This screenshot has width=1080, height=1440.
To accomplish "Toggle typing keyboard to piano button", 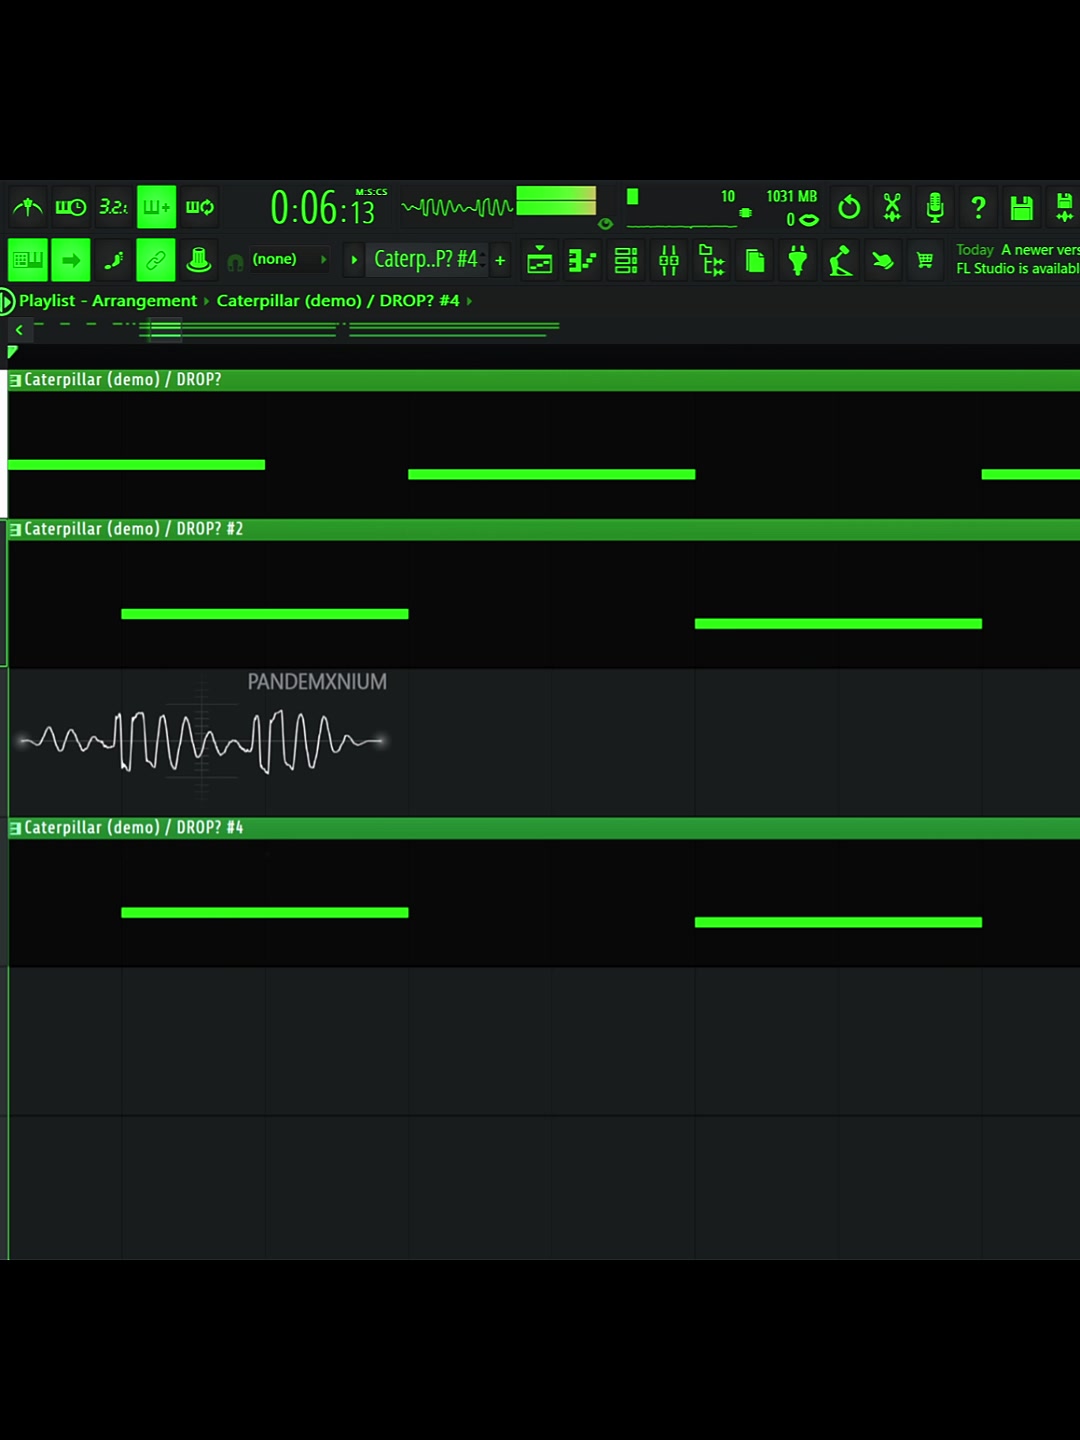I will pos(28,261).
